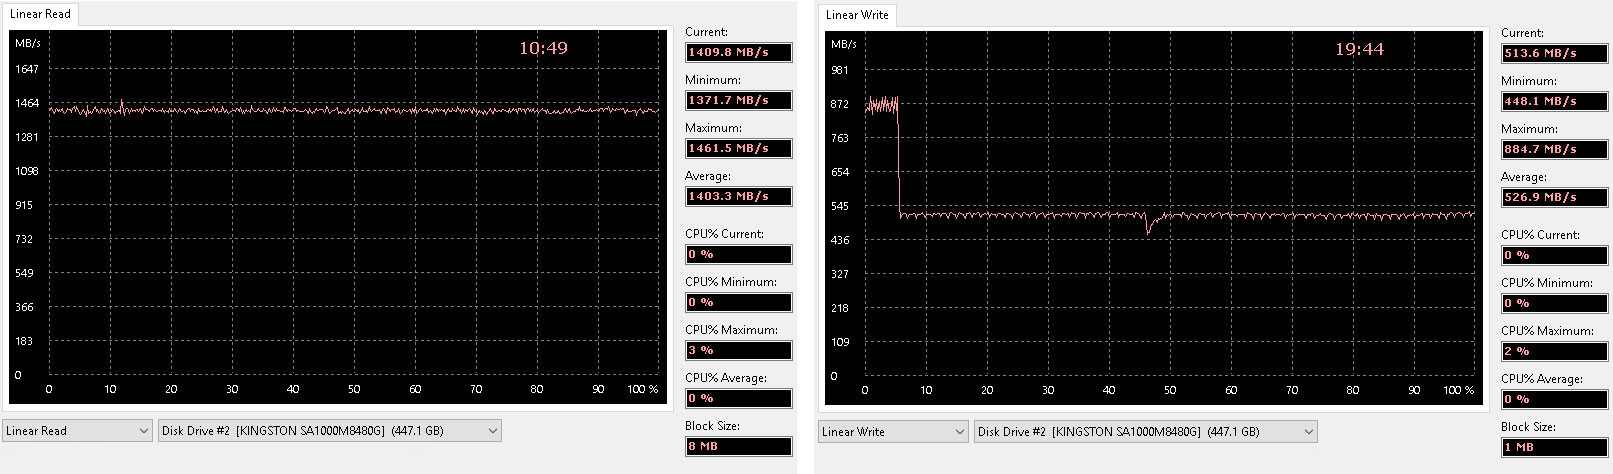Click the write speed dip on write graph
This screenshot has width=1613, height=474.
1148,225
